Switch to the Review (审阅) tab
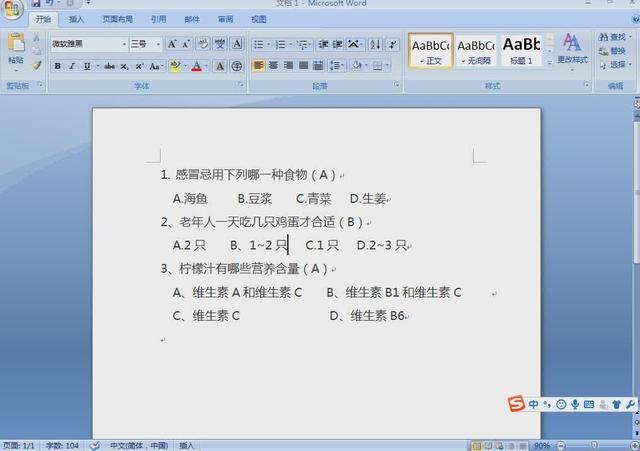Screen dimensions: 640x451 (225, 19)
